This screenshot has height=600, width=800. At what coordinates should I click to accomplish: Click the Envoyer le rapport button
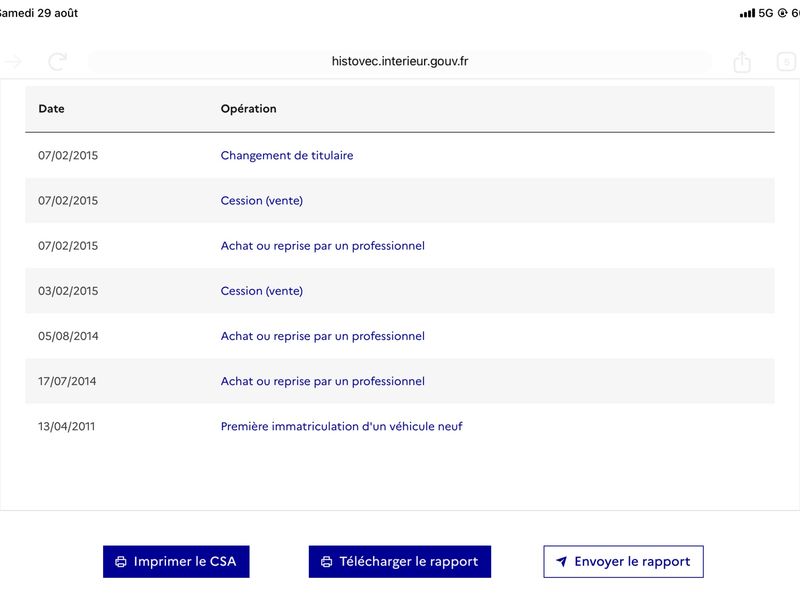[x=623, y=562]
